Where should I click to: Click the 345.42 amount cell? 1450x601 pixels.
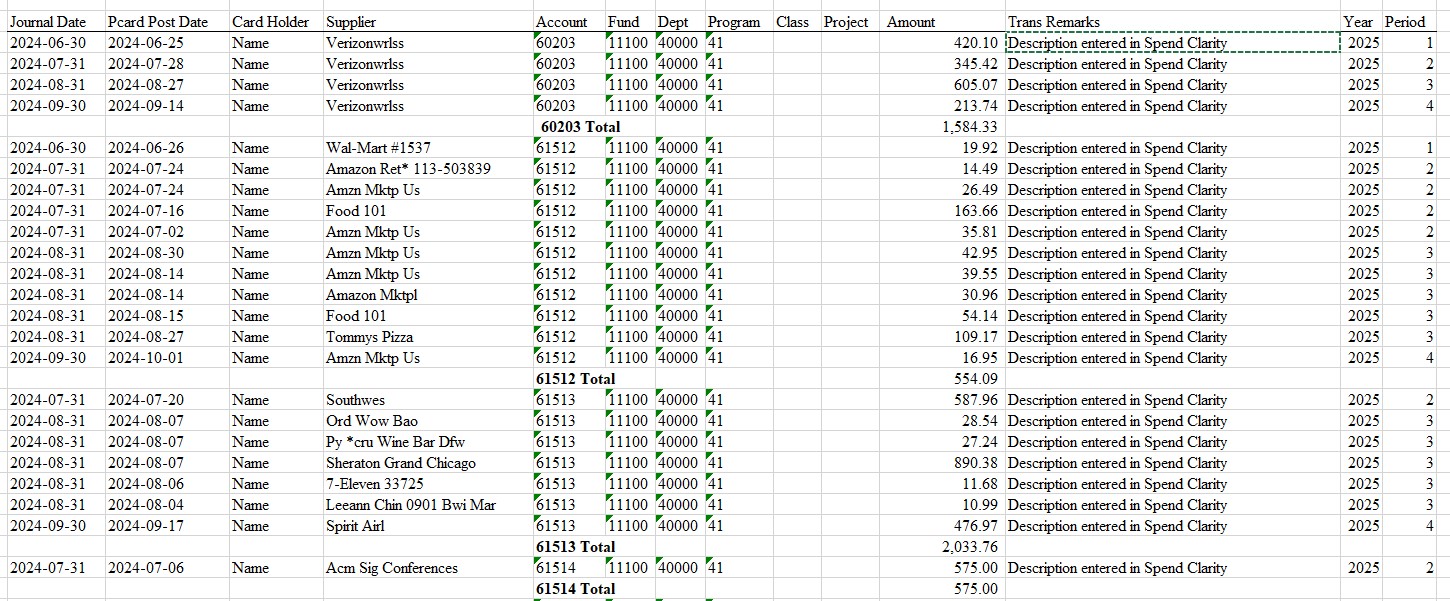944,64
